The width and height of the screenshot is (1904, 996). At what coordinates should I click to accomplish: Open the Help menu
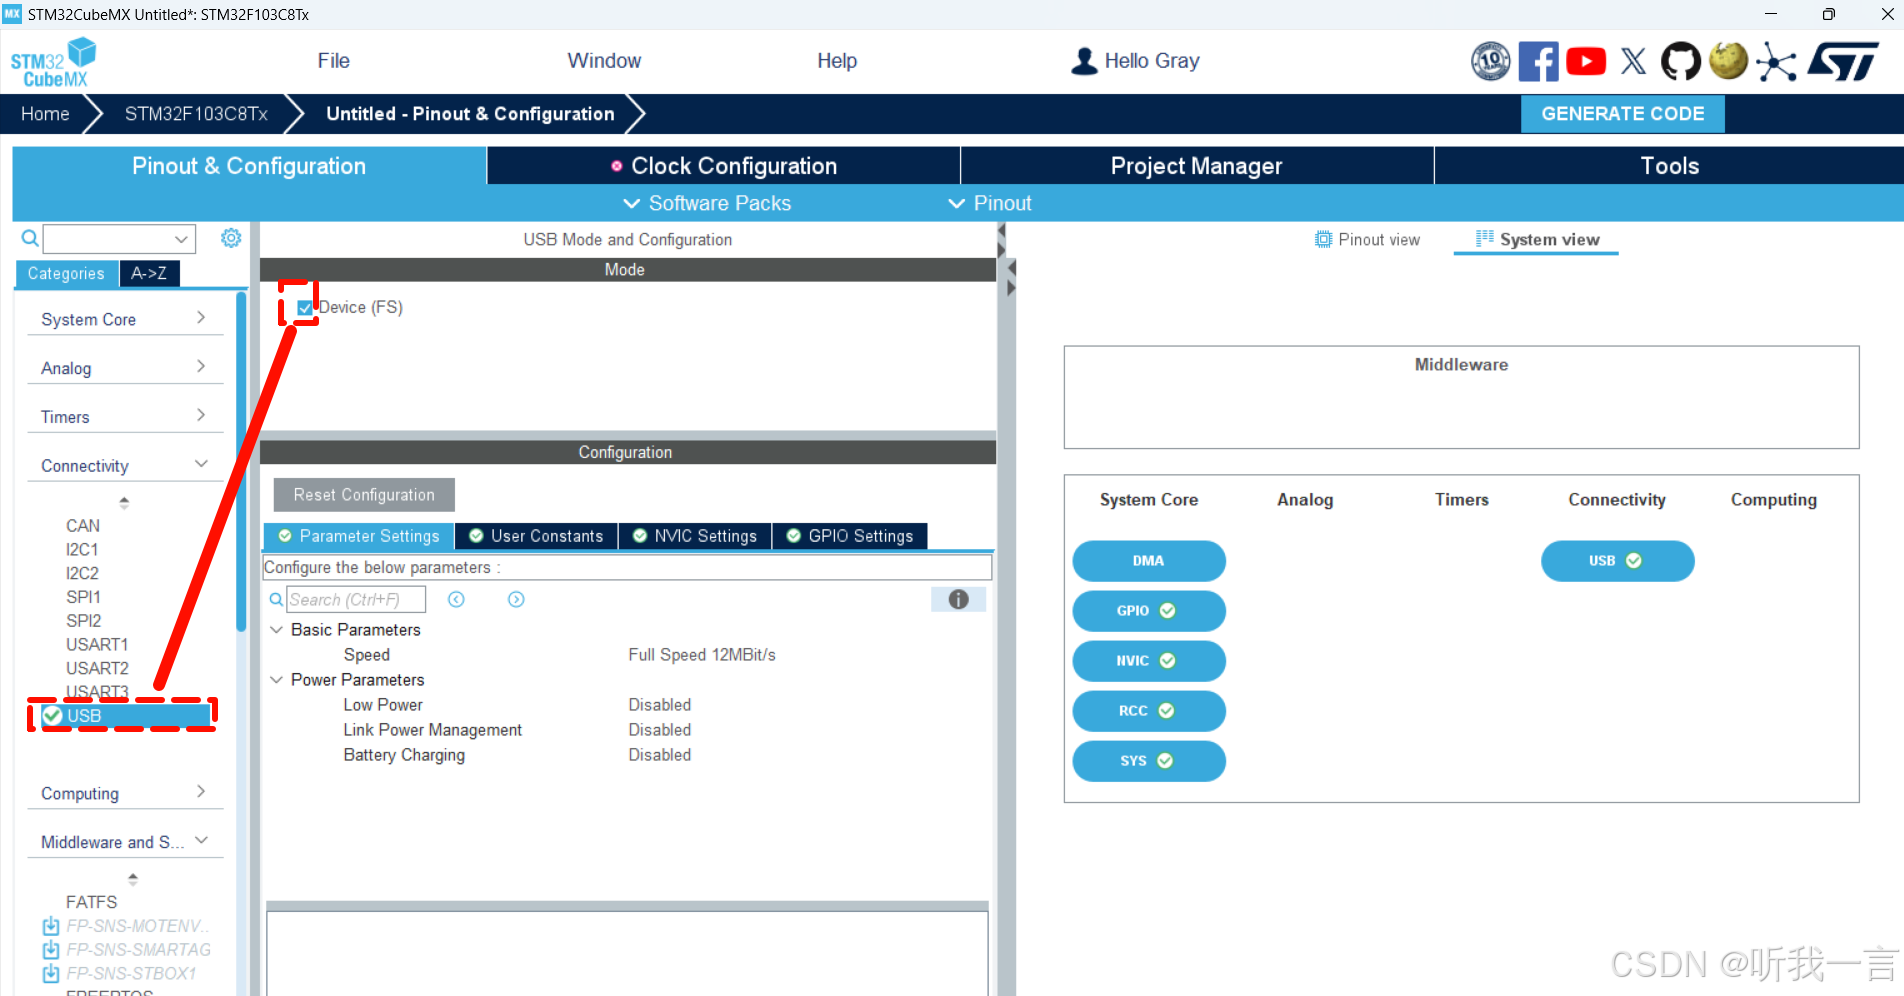(837, 61)
